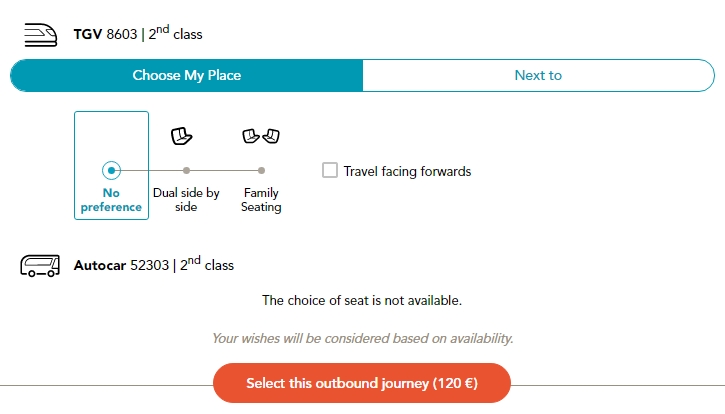Click the TGV high-speed train icon
Image resolution: width=725 pixels, height=414 pixels.
(x=42, y=34)
